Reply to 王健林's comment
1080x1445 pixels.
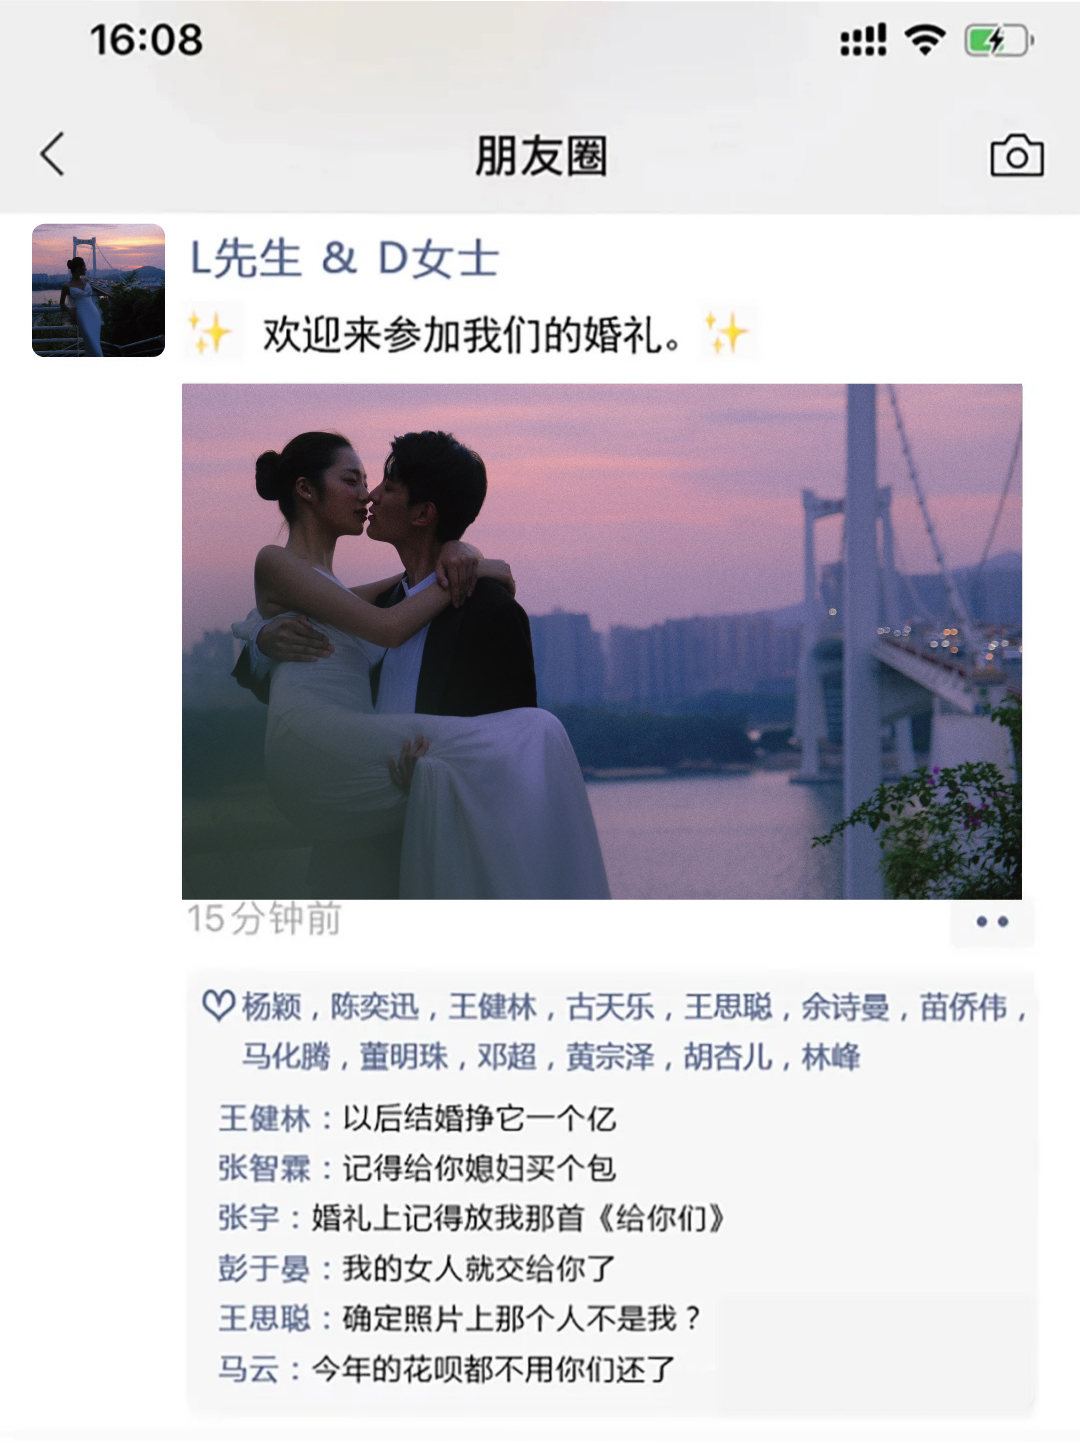(x=417, y=1118)
